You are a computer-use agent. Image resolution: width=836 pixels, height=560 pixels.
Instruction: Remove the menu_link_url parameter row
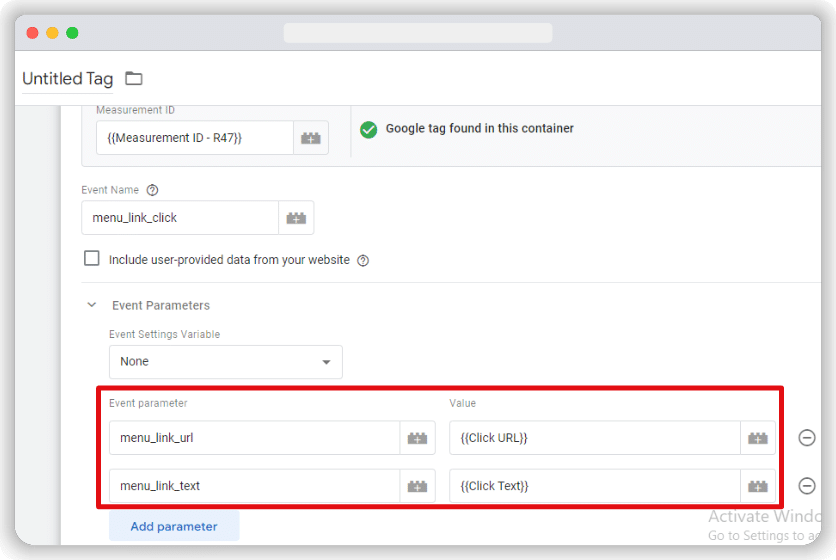[x=807, y=438]
